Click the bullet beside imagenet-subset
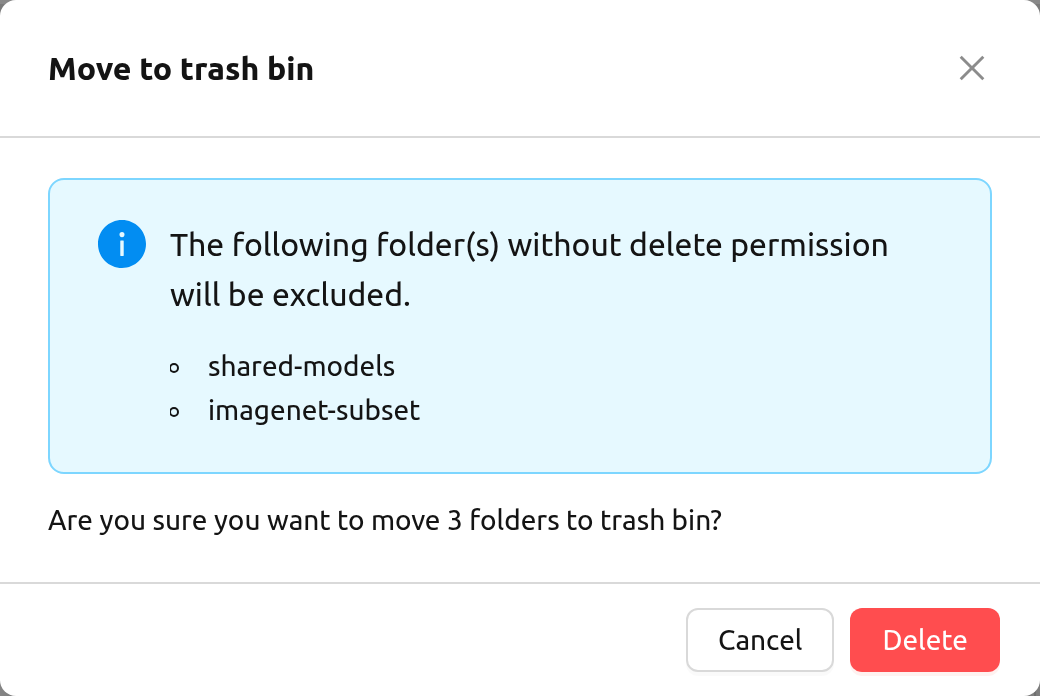The height and width of the screenshot is (696, 1040). pos(174,412)
